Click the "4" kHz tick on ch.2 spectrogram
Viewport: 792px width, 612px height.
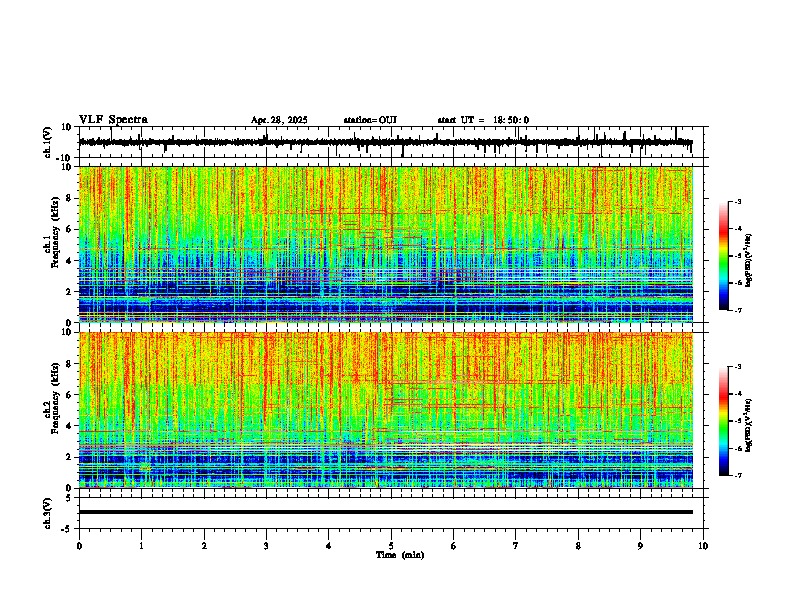[x=69, y=426]
